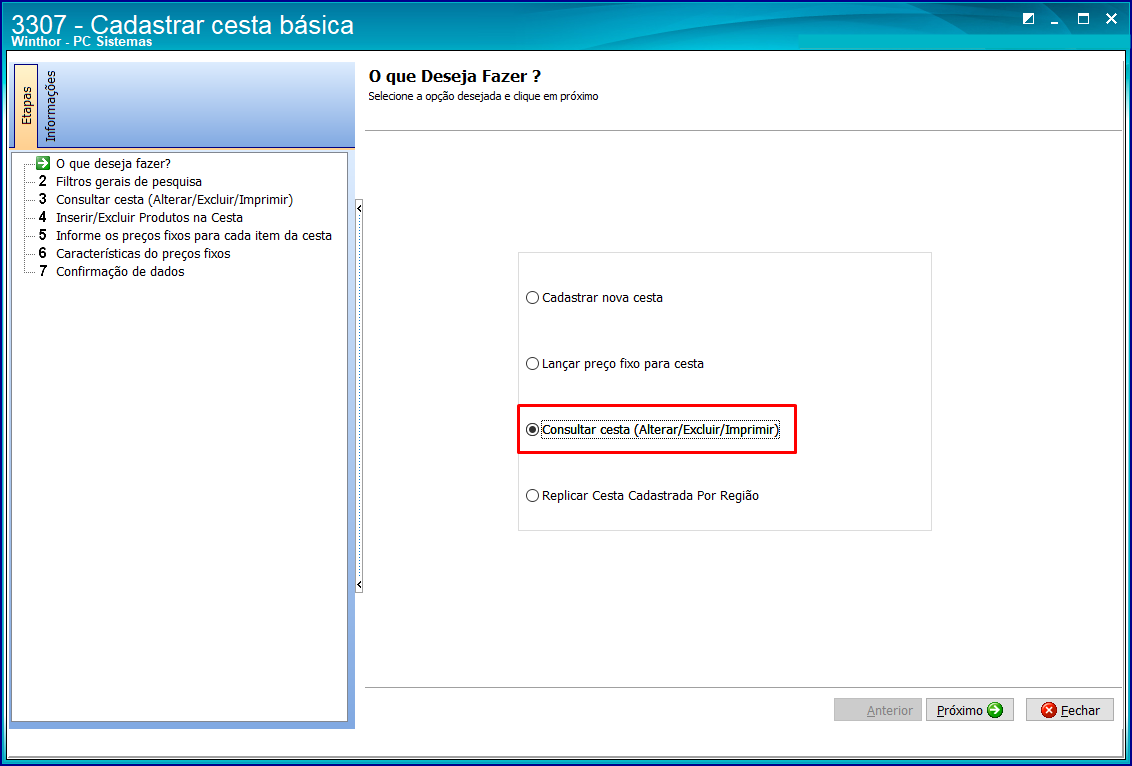Click the title 3307 - Cadastrar cesta básica
The height and width of the screenshot is (766, 1132).
[x=183, y=24]
